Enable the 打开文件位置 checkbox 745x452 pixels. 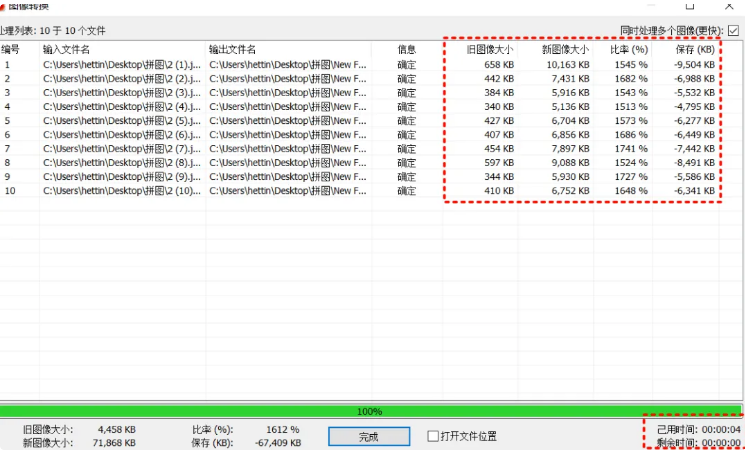pyautogui.click(x=434, y=436)
